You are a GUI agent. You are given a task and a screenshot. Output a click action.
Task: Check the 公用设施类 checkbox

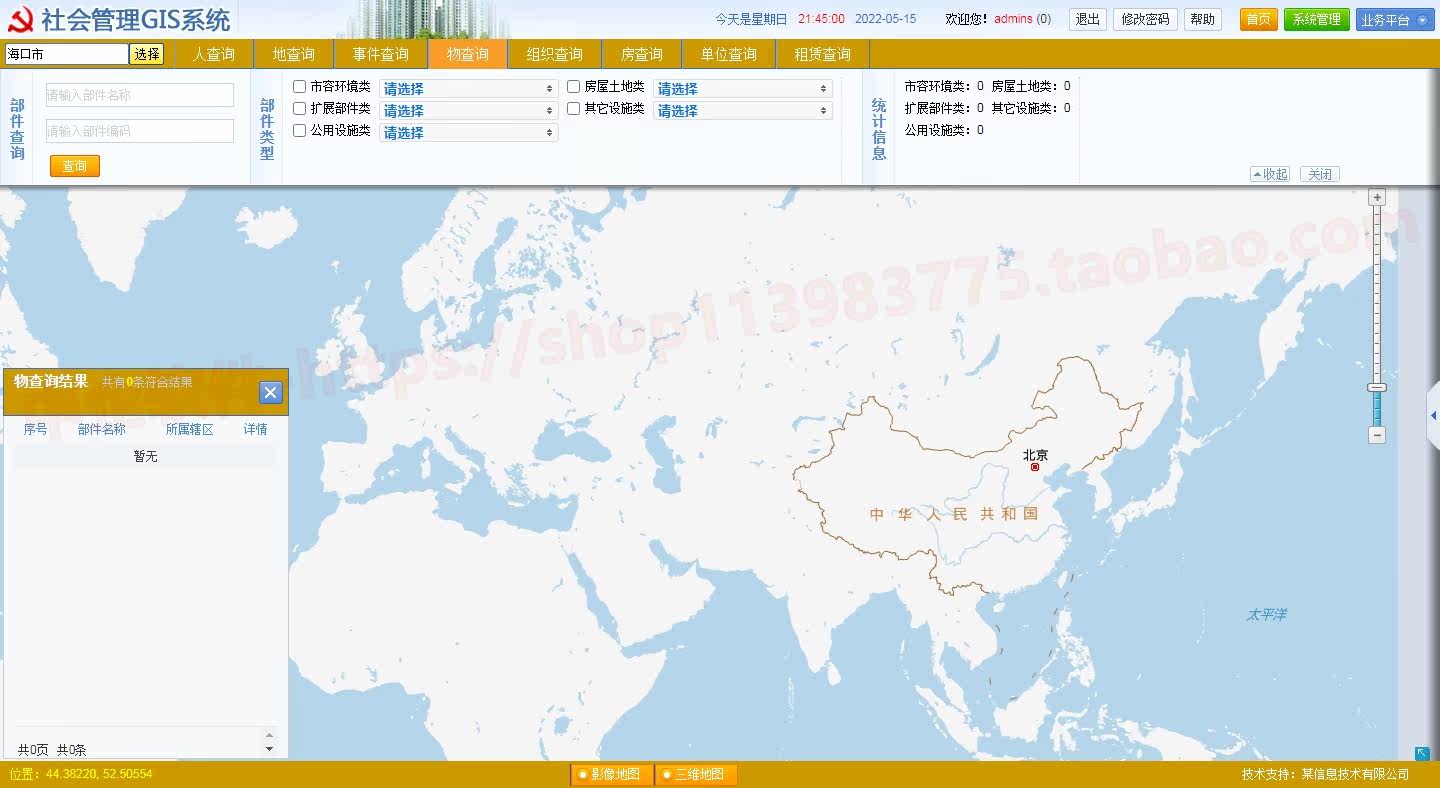pyautogui.click(x=299, y=131)
